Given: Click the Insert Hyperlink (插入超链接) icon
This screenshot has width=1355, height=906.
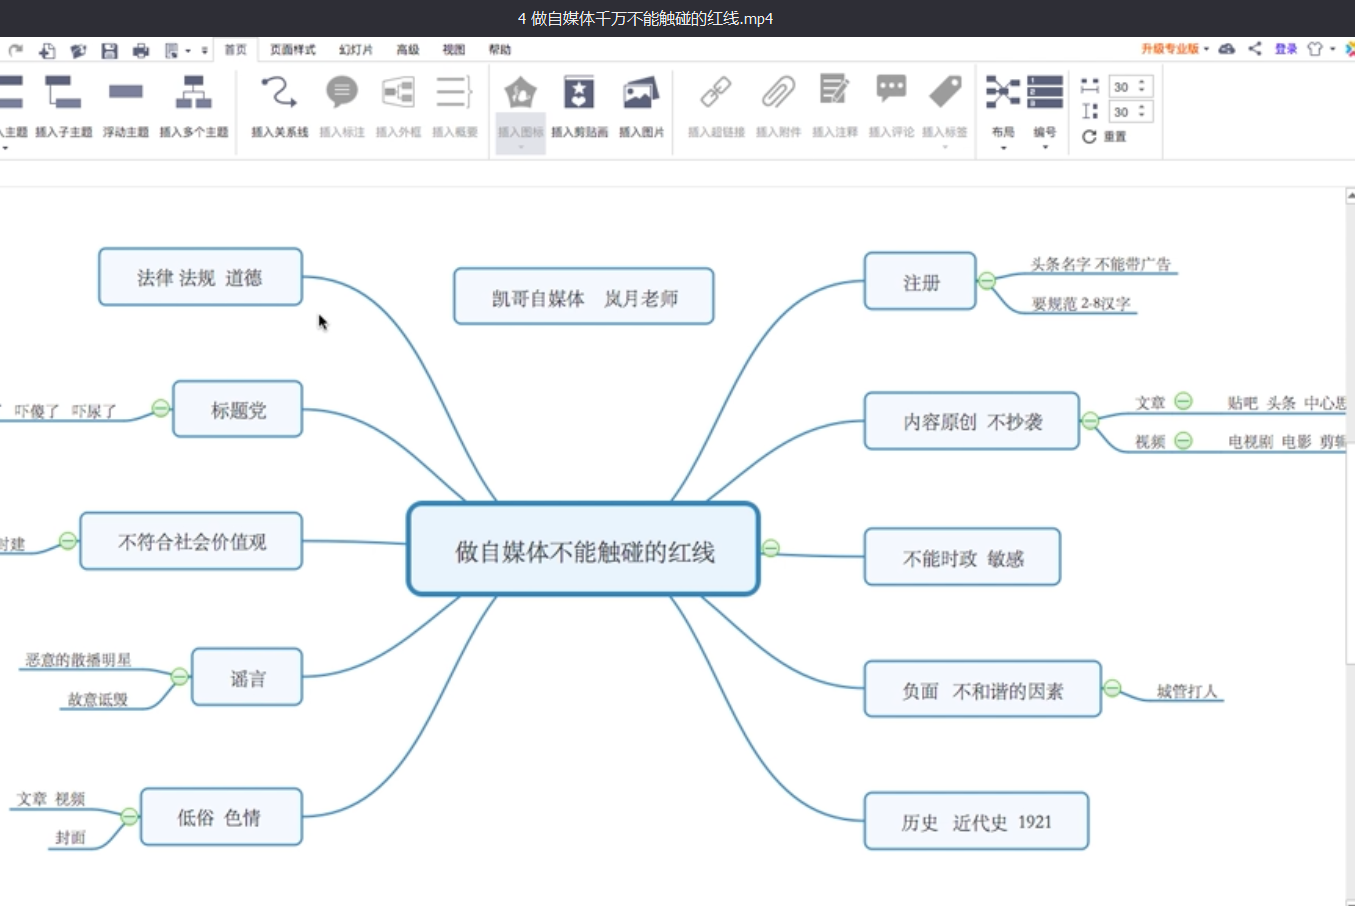Looking at the screenshot, I should 716,92.
